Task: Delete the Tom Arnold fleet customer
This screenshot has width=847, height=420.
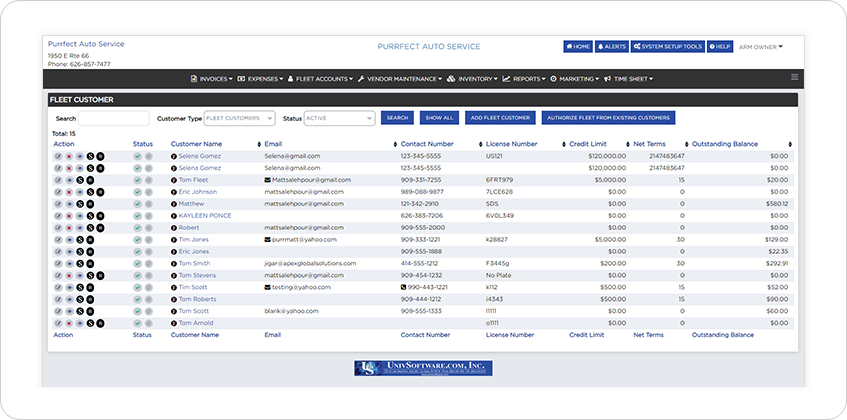Action: [69, 323]
